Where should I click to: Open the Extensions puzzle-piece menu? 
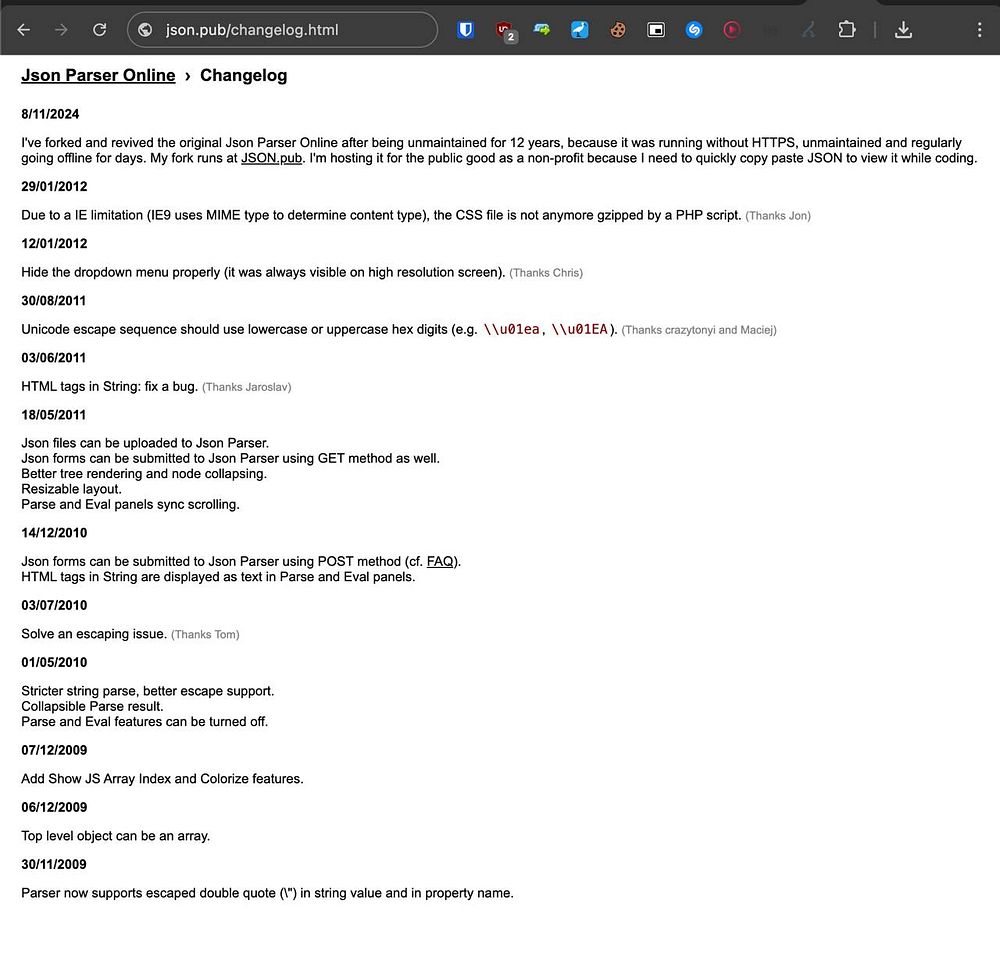coord(846,30)
